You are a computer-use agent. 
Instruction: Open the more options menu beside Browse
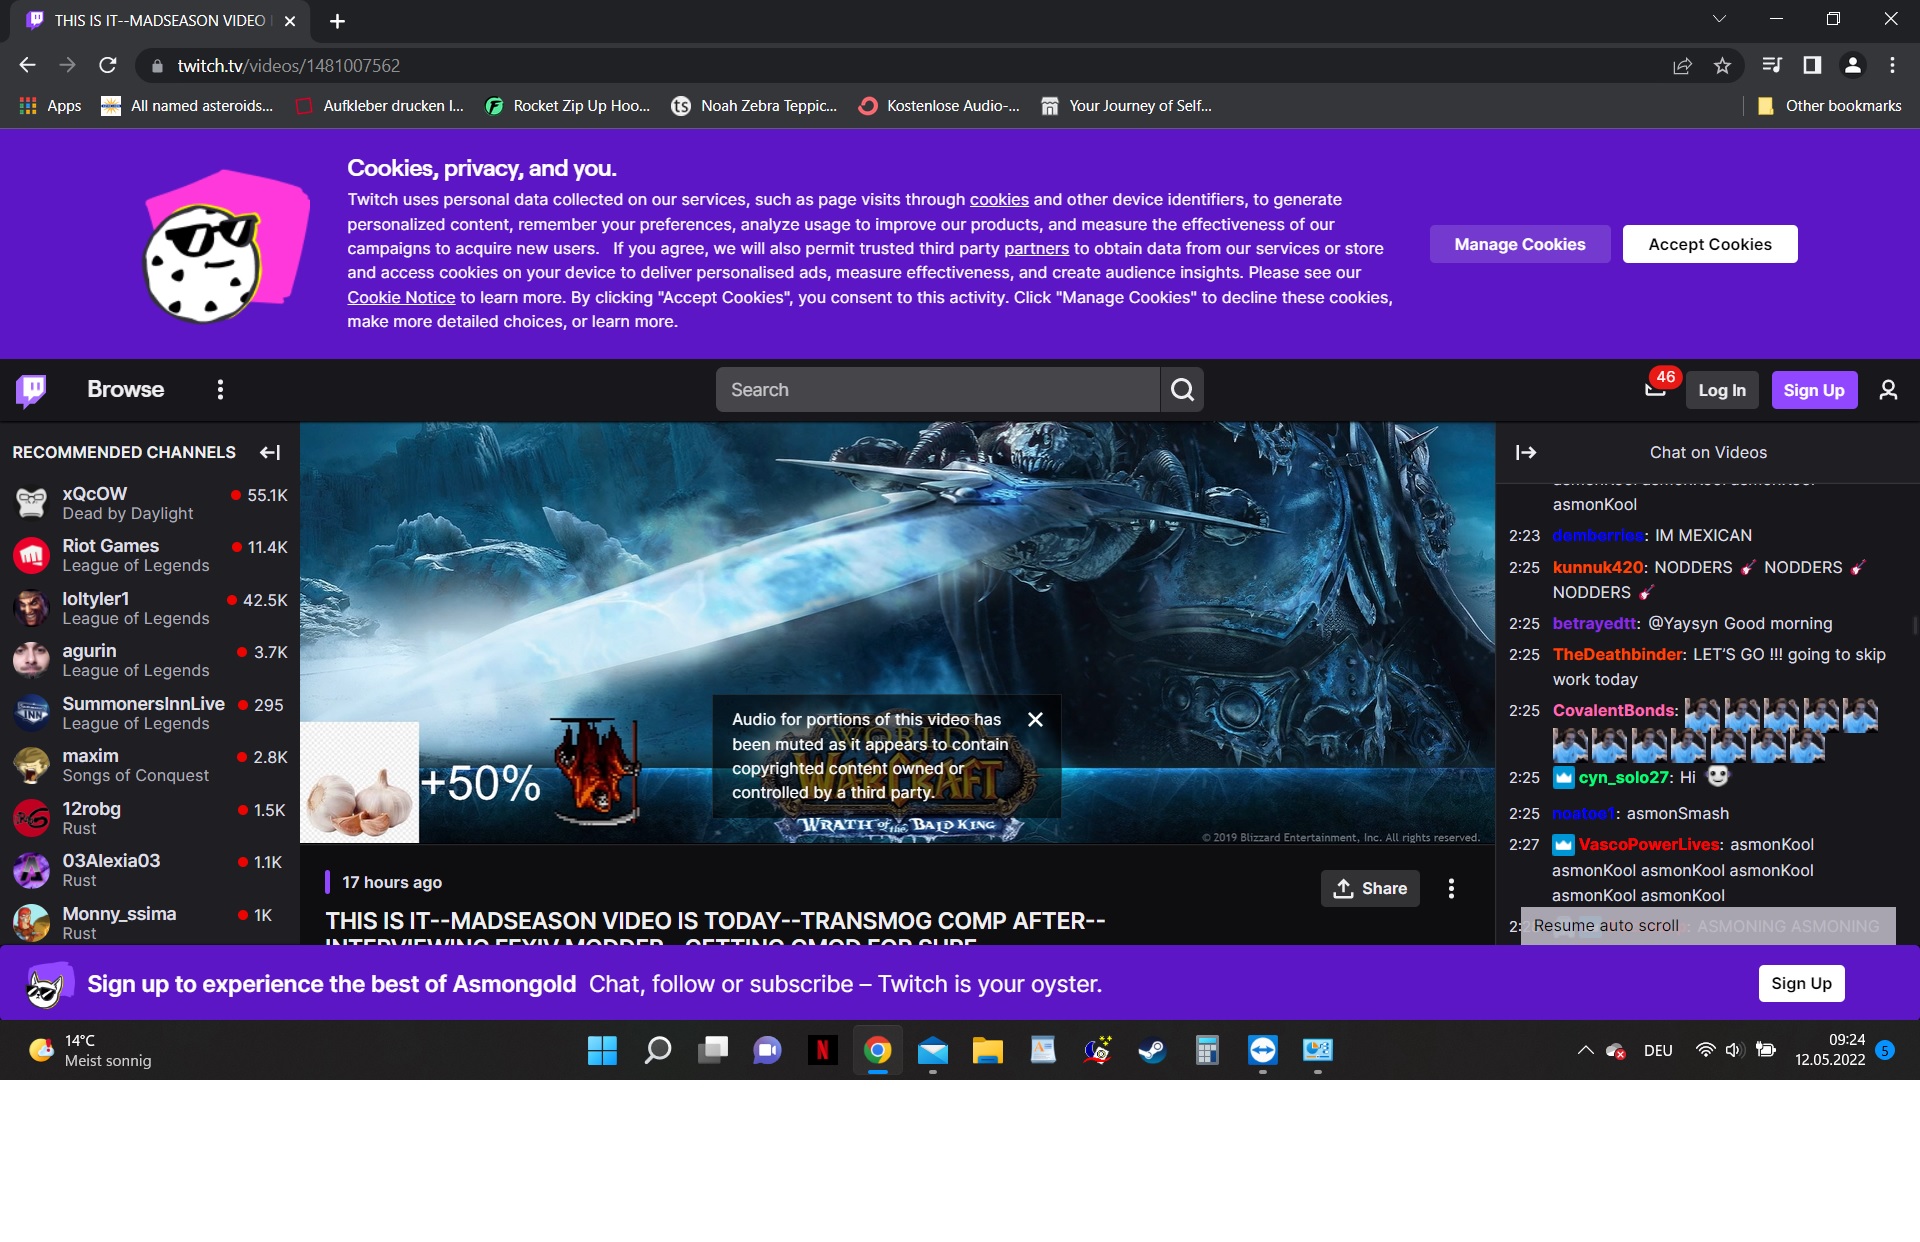point(220,390)
